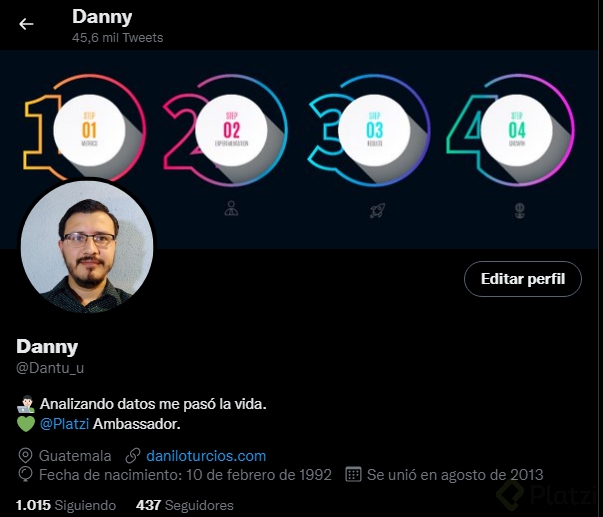Open Danny's profile photo
603x517 pixels.
pos(87,246)
